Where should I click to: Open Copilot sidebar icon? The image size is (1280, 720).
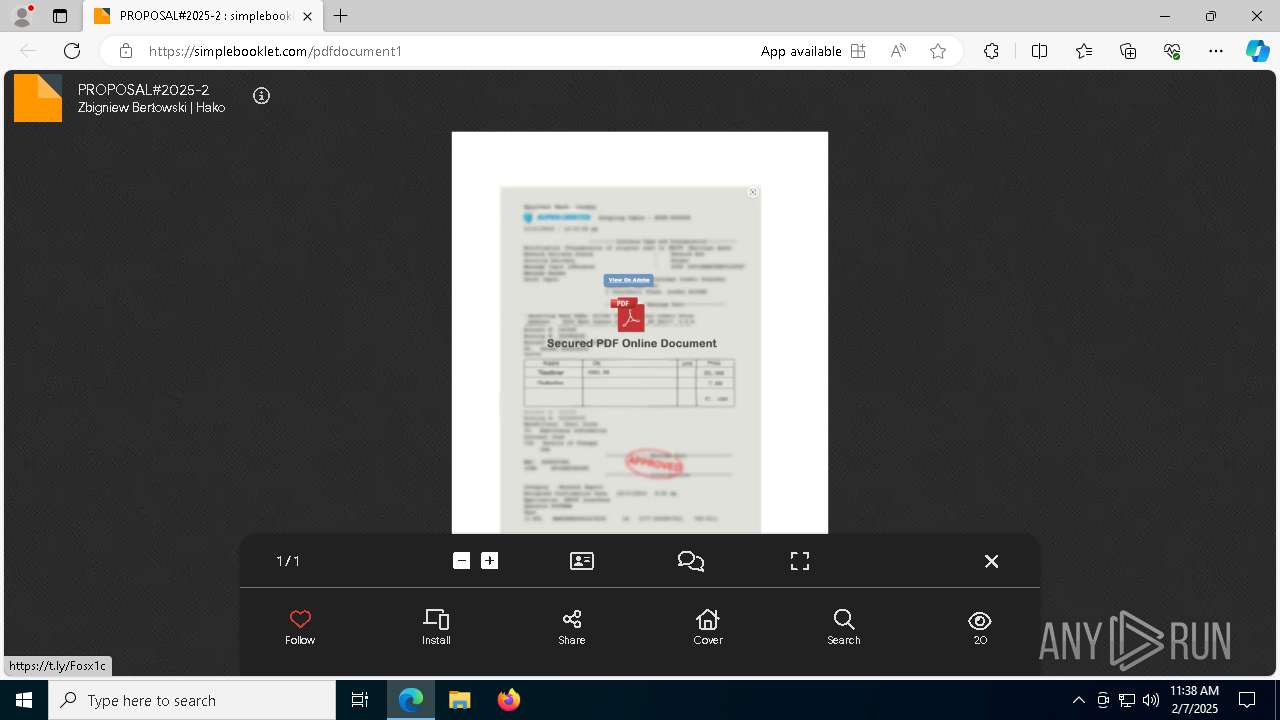(1257, 51)
